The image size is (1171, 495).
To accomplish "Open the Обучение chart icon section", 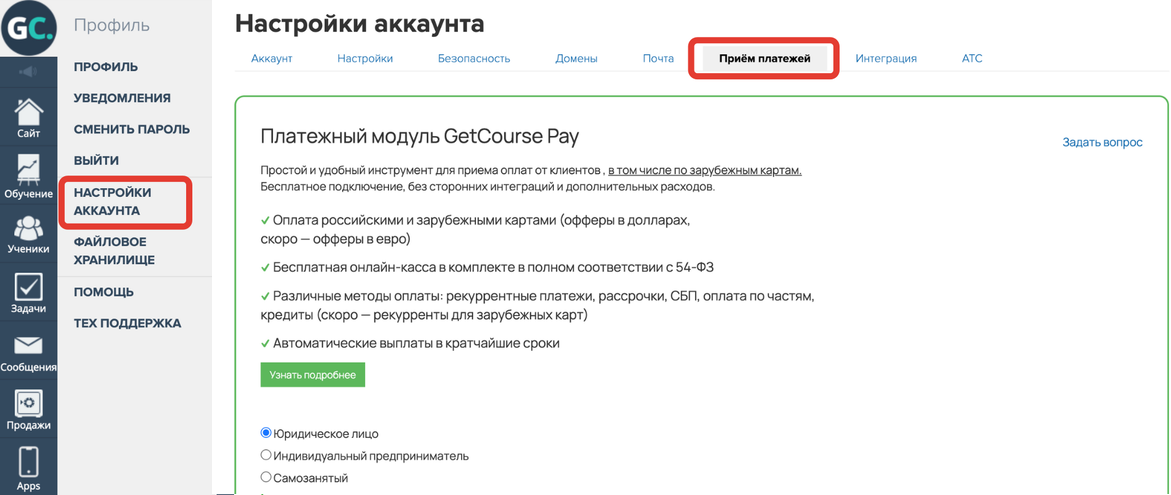I will pyautogui.click(x=28, y=178).
